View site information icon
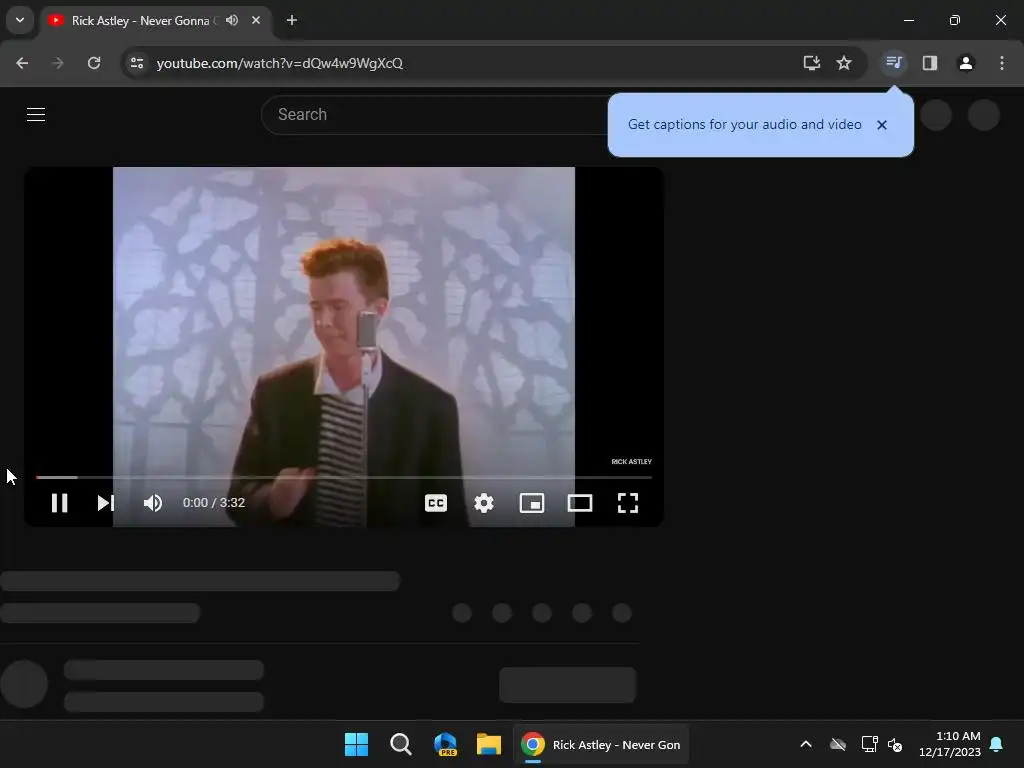Screen dimensions: 1024x768 click(137, 63)
